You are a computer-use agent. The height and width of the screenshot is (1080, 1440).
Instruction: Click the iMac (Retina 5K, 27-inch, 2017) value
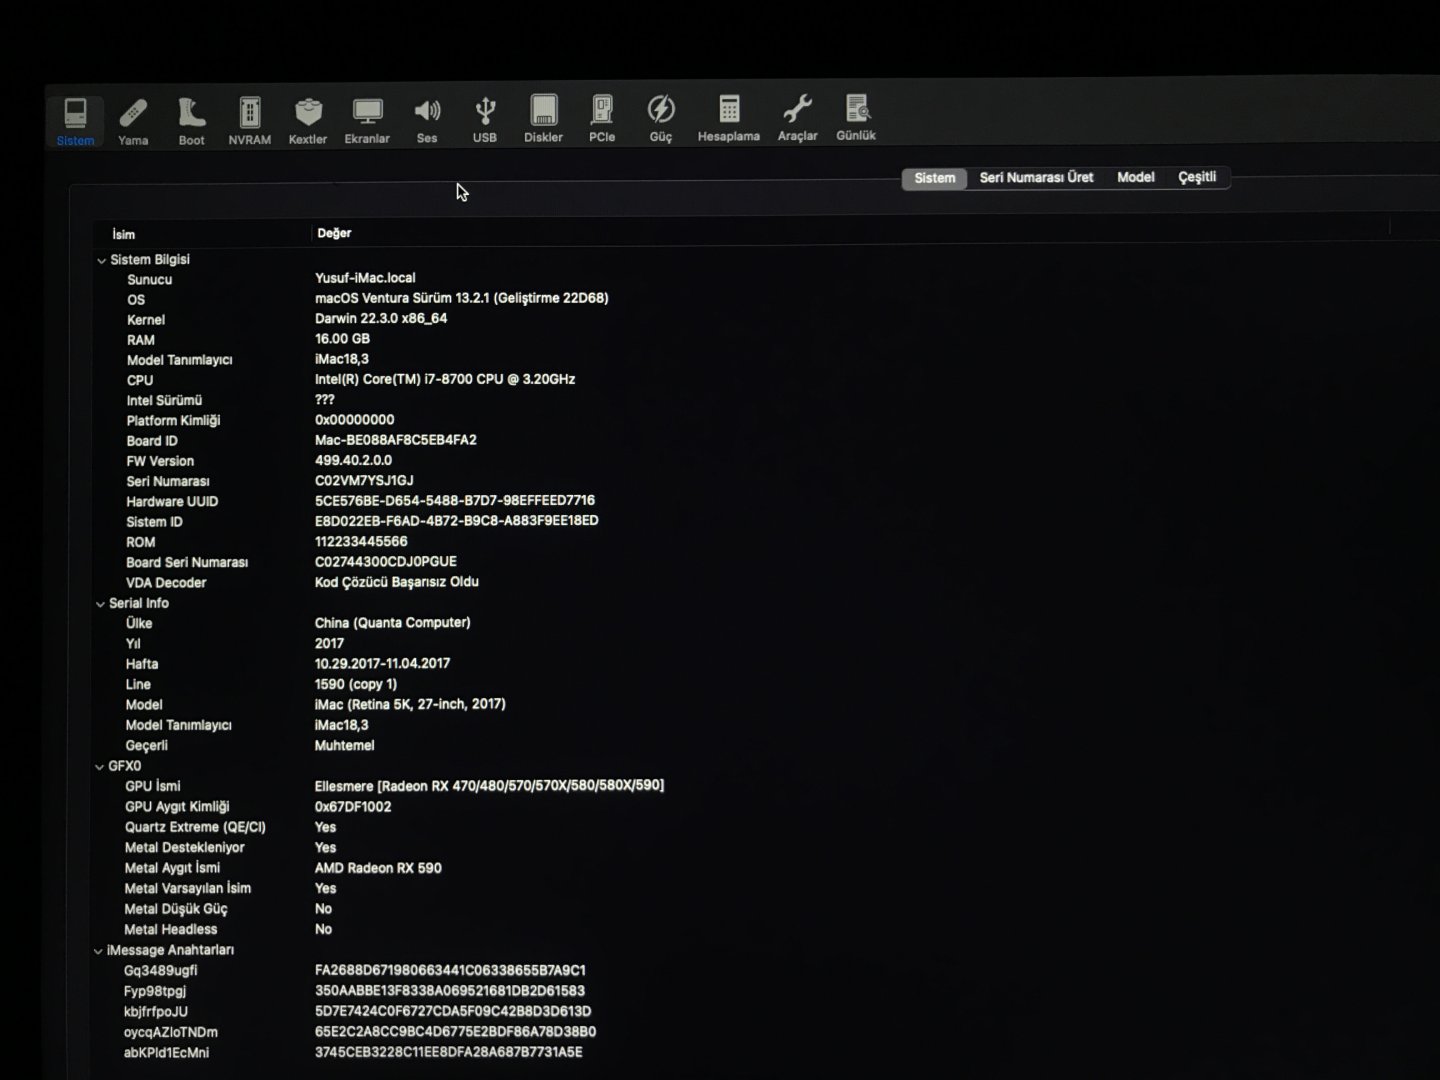[410, 704]
